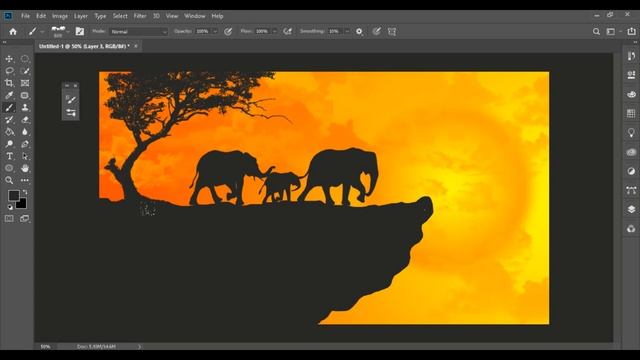Toggle pressure for opacity button
The image size is (640, 360).
(x=228, y=31)
